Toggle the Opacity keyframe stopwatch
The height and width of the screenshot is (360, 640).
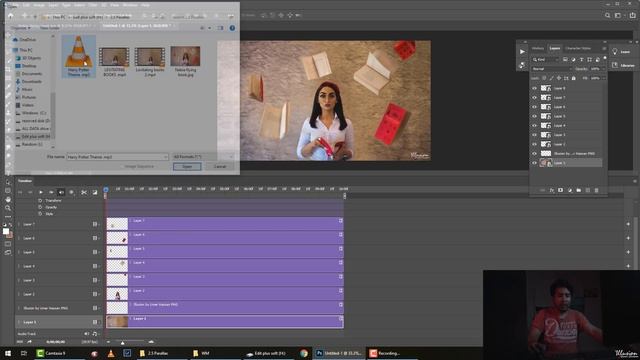[40, 207]
